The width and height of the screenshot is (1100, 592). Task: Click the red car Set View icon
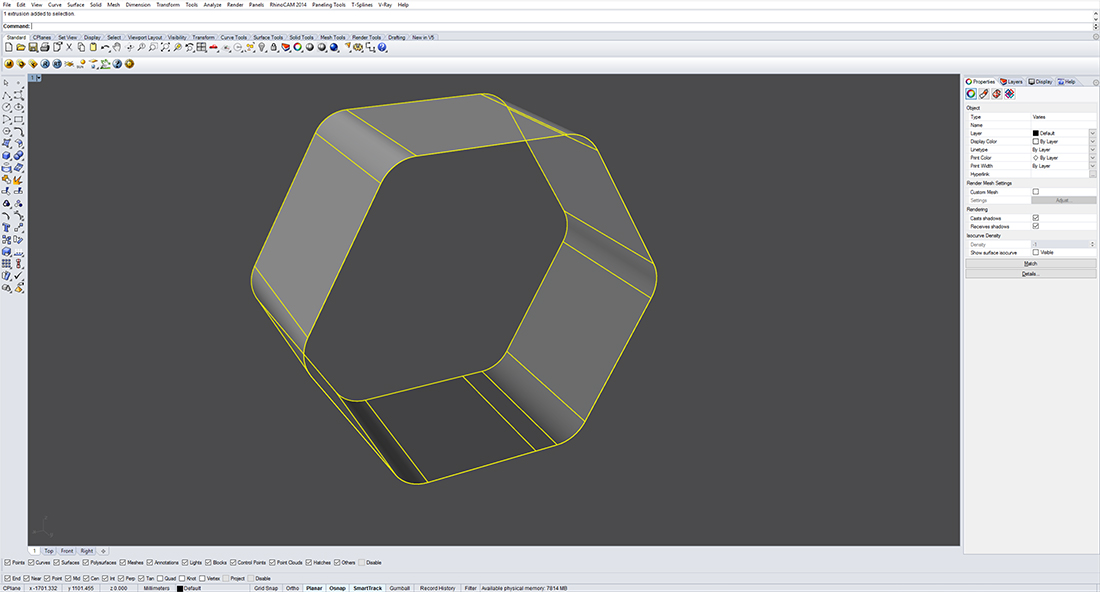pos(213,48)
